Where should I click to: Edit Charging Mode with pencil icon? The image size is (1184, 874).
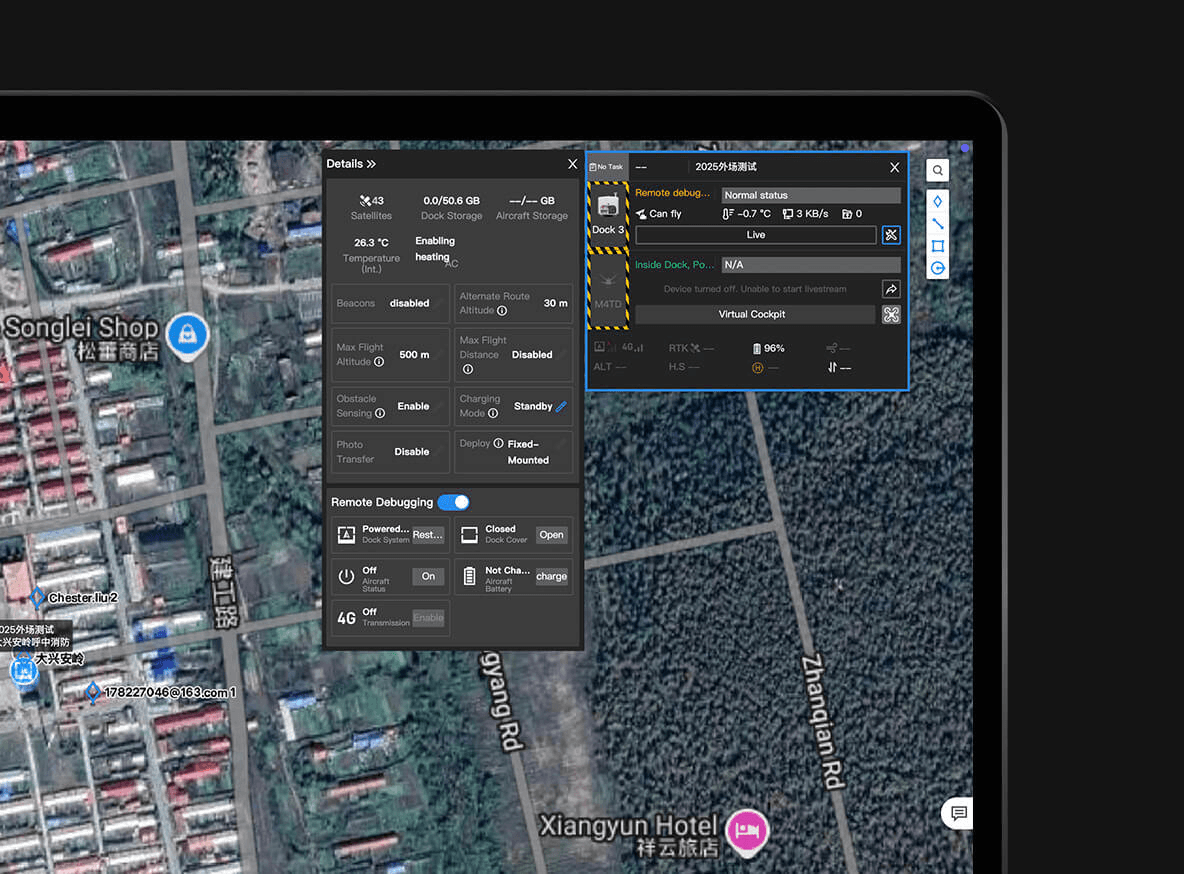pos(561,406)
